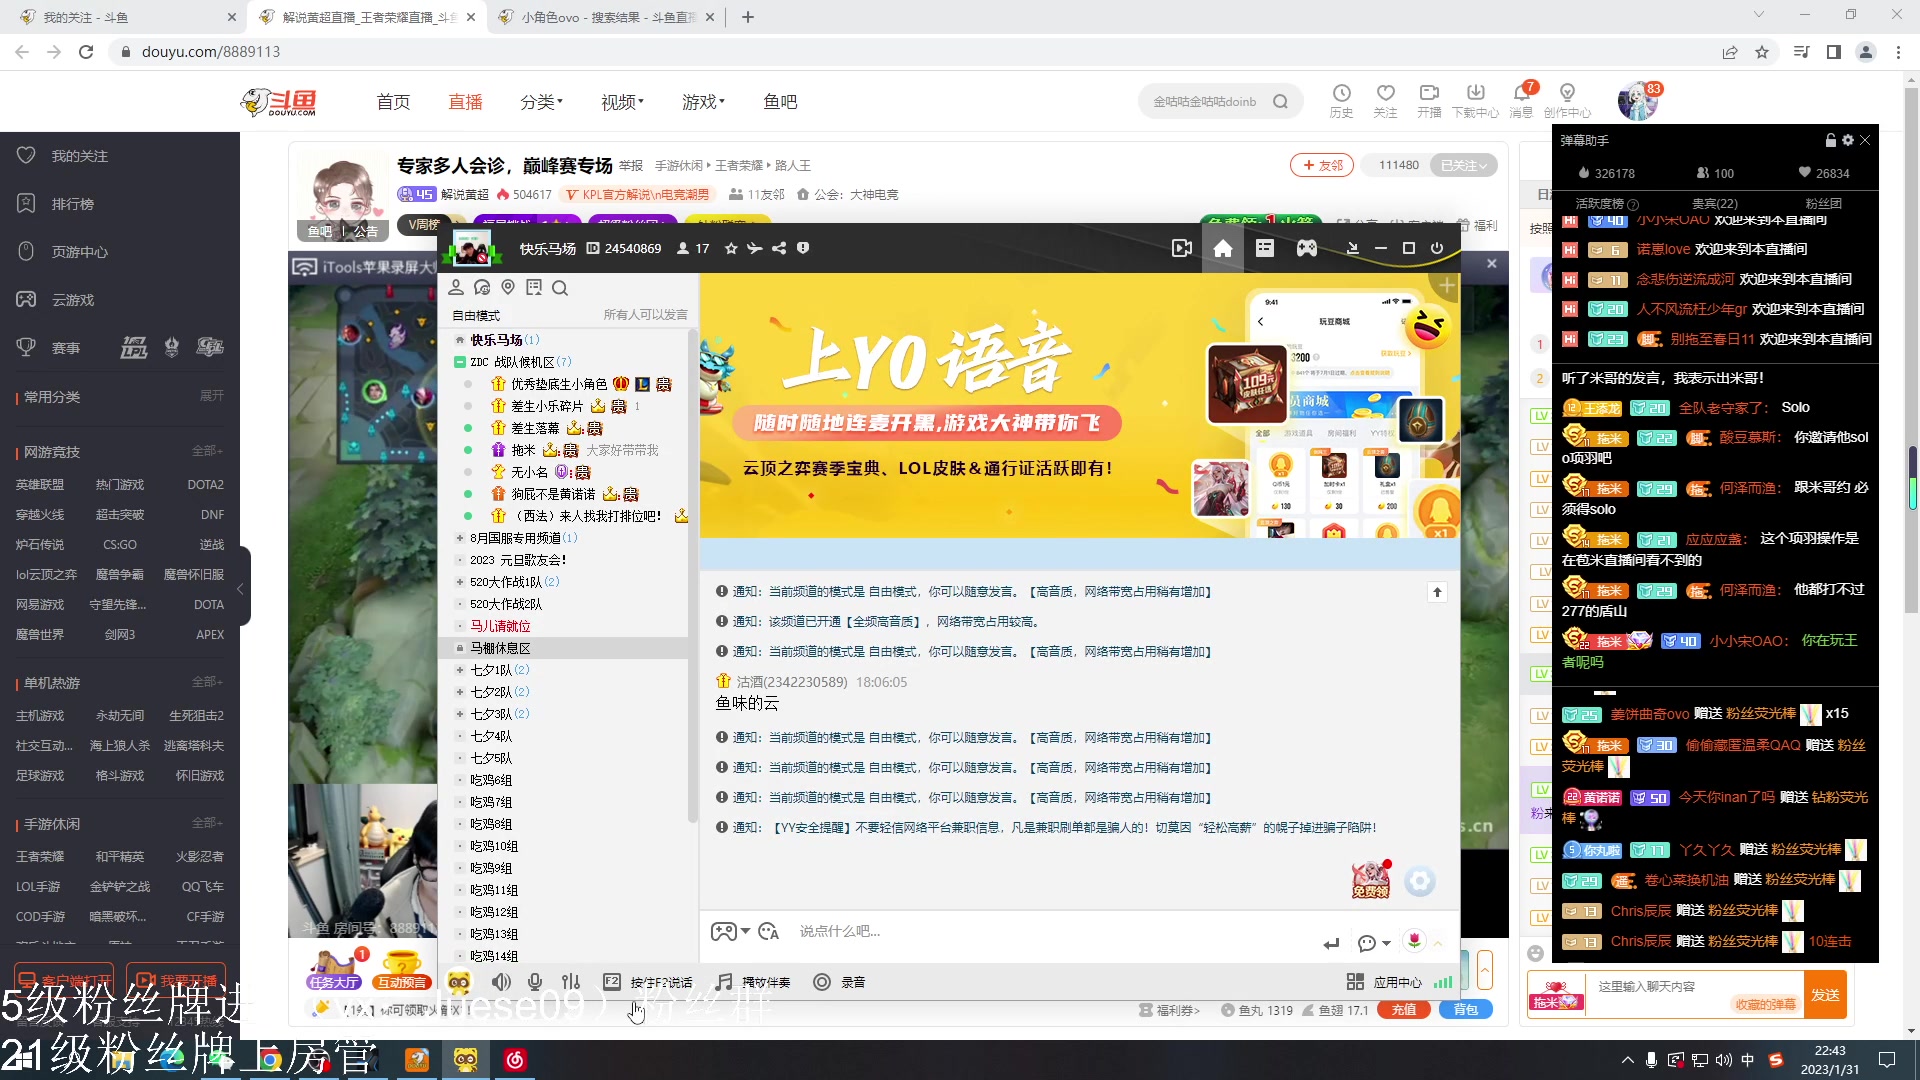Expand the 七夕3队 channel
This screenshot has width=1920, height=1080.
[x=459, y=714]
